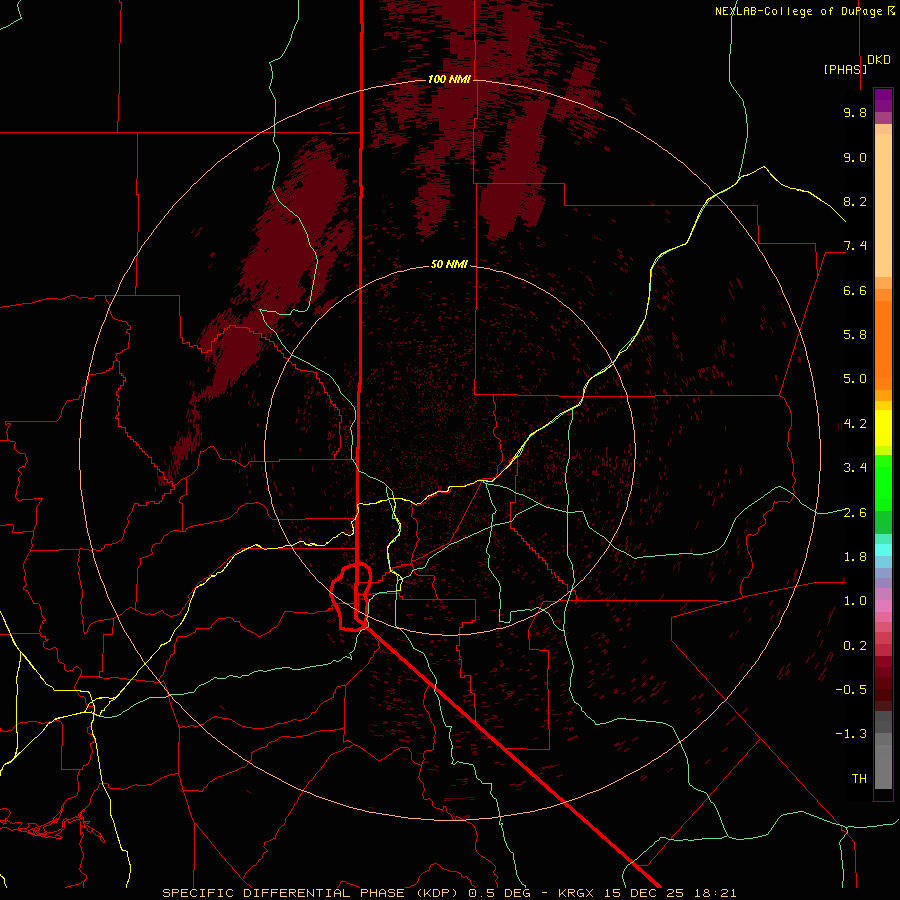Click the 9.0 color scale value
Image resolution: width=900 pixels, height=900 pixels.
point(855,157)
